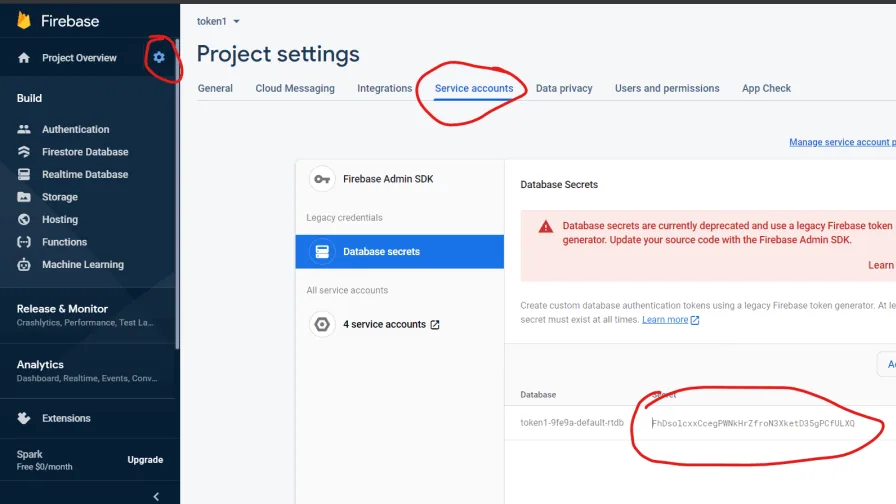Viewport: 896px width, 504px height.
Task: Open the token1 project dropdown
Action: click(x=218, y=21)
